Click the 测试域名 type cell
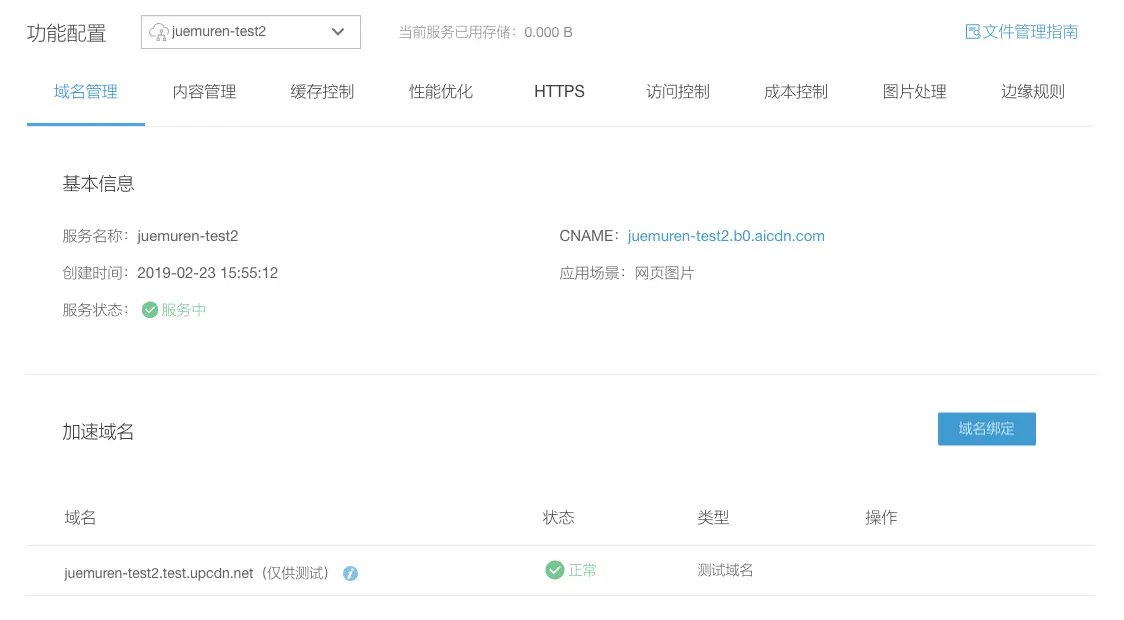 [x=725, y=570]
